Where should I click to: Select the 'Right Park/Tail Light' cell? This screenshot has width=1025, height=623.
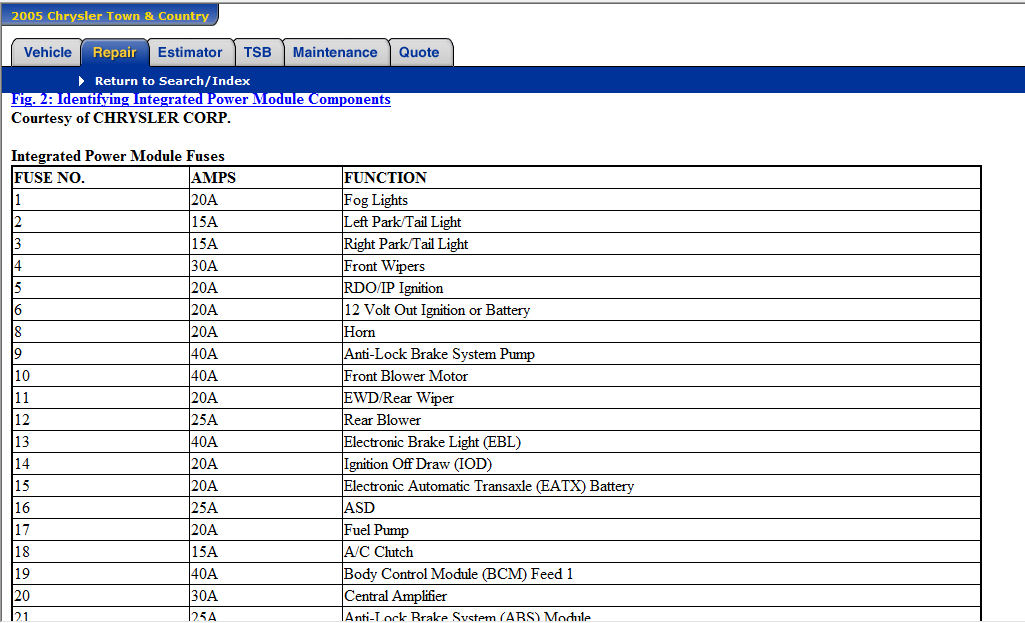coord(661,244)
